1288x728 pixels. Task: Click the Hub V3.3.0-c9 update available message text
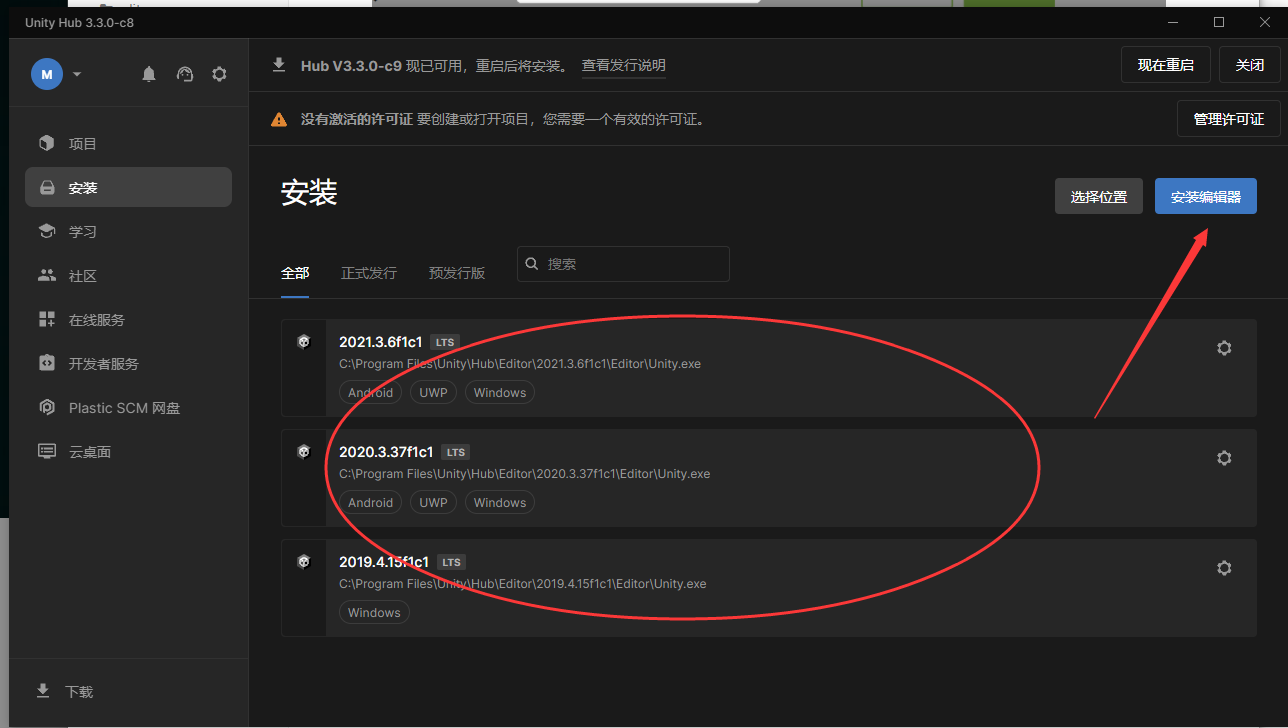coord(435,65)
